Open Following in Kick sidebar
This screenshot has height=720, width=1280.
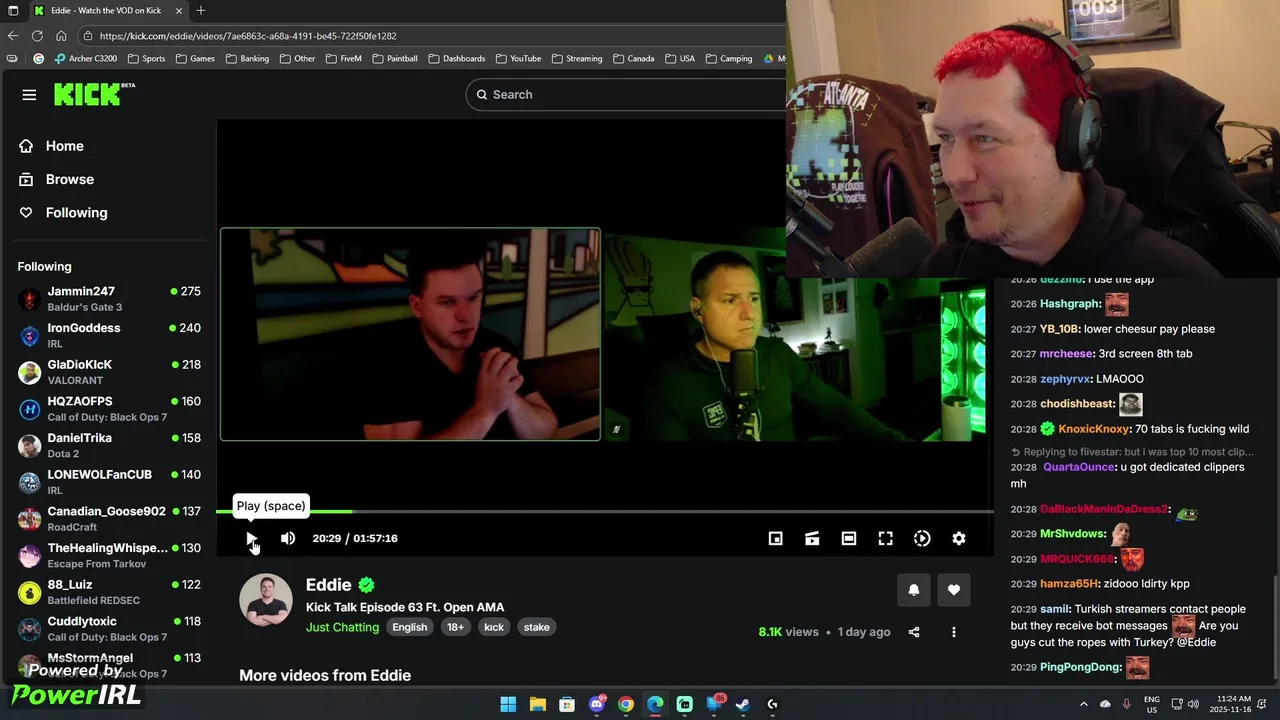pyautogui.click(x=76, y=212)
